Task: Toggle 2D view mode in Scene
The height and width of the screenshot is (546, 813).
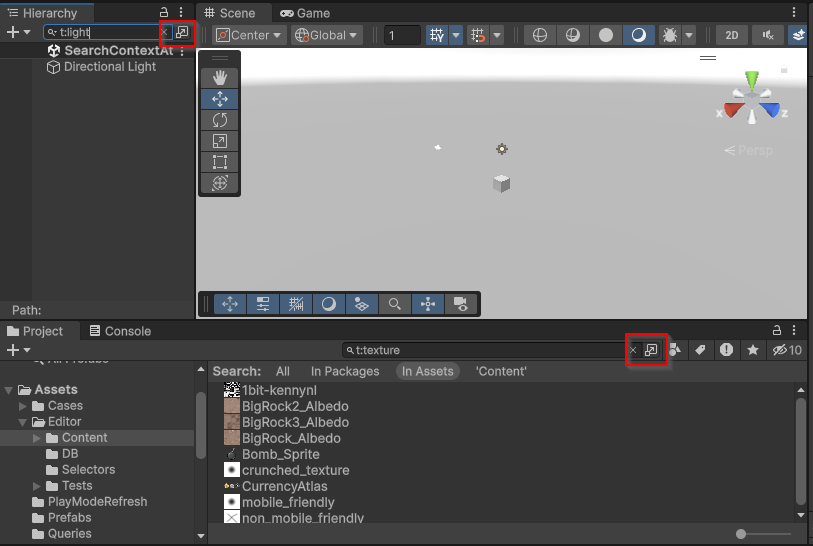Action: [x=731, y=35]
